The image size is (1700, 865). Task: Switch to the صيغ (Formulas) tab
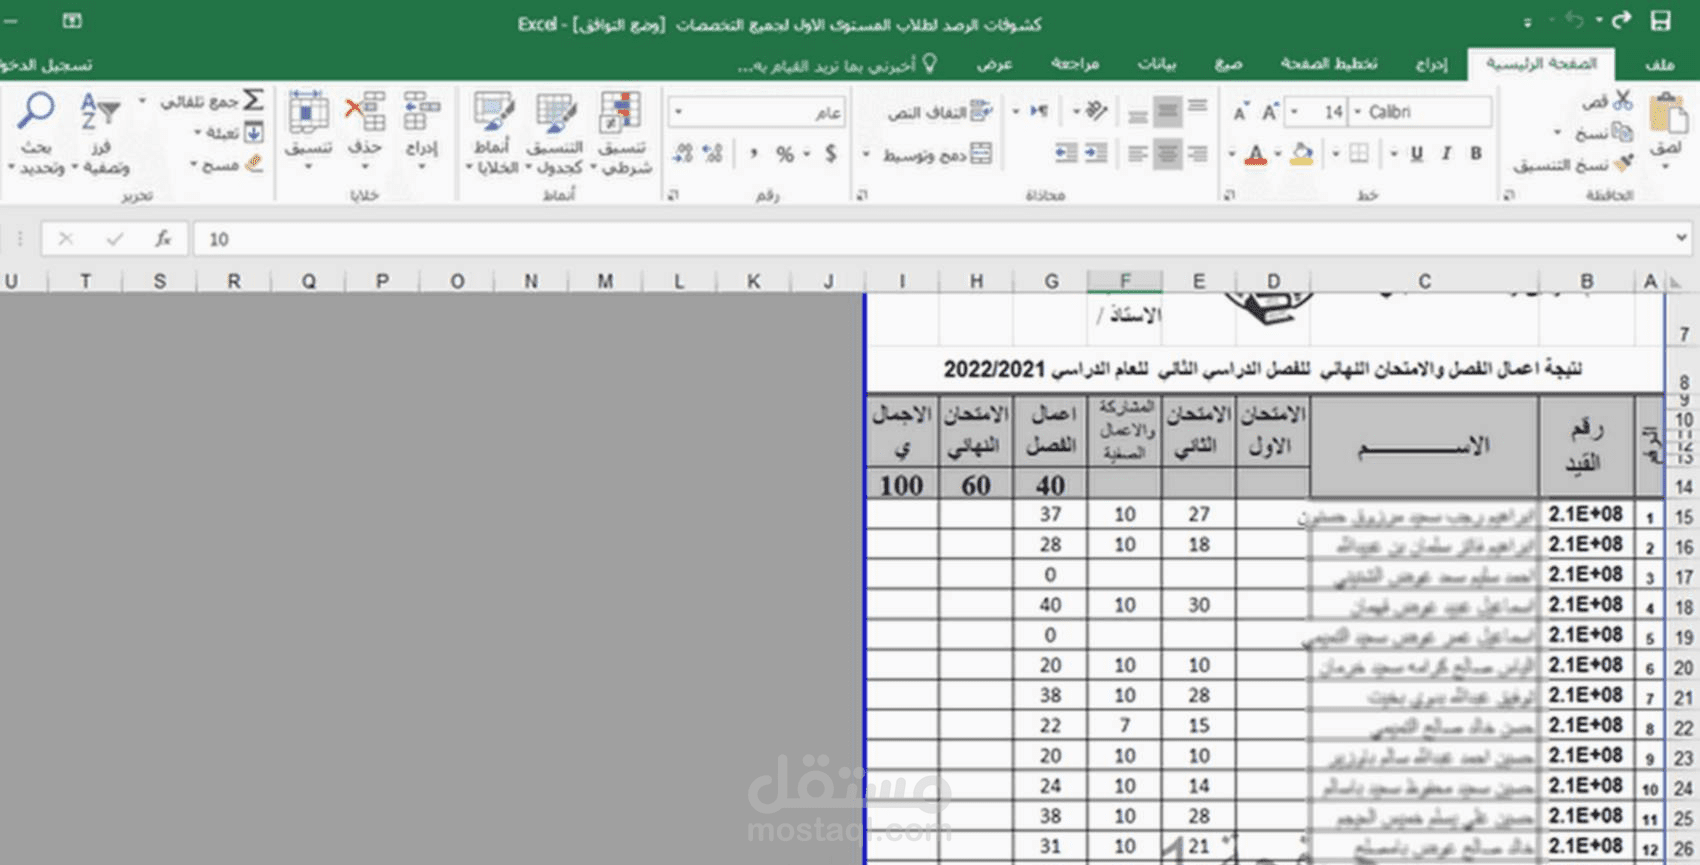pos(1228,64)
